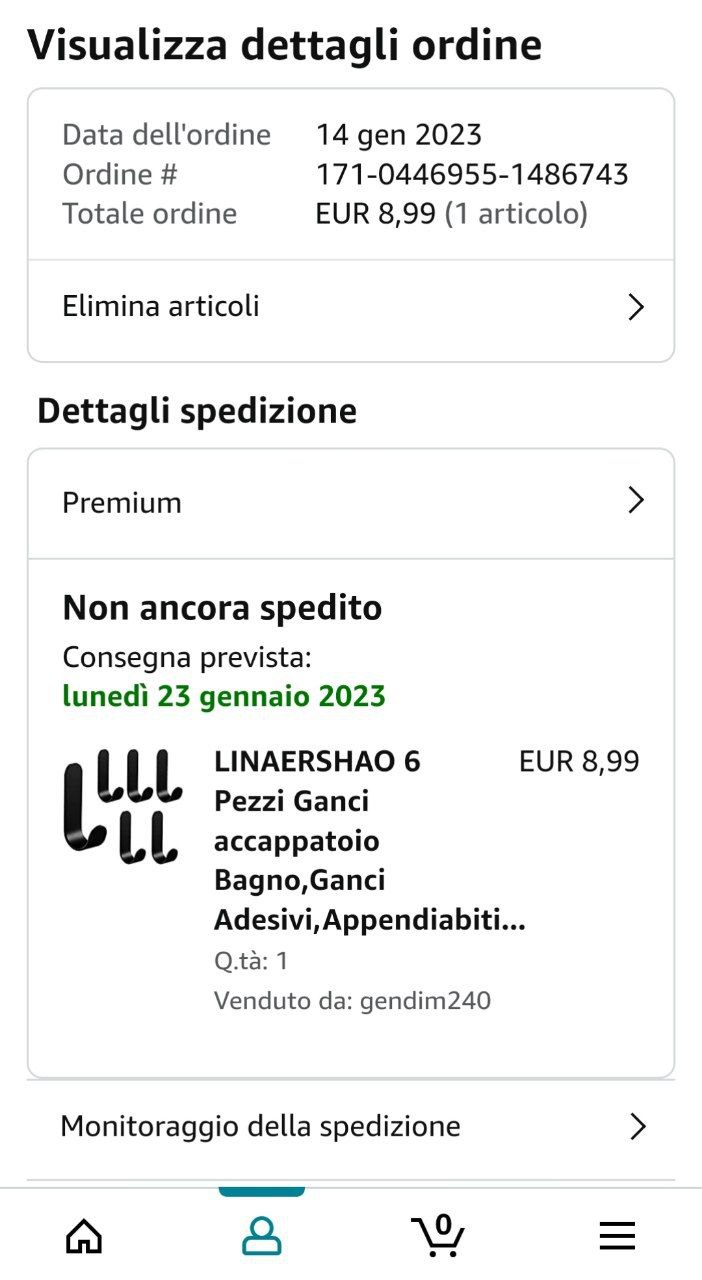The image size is (702, 1280).
Task: Tap item price EUR 8,99
Action: coord(579,762)
